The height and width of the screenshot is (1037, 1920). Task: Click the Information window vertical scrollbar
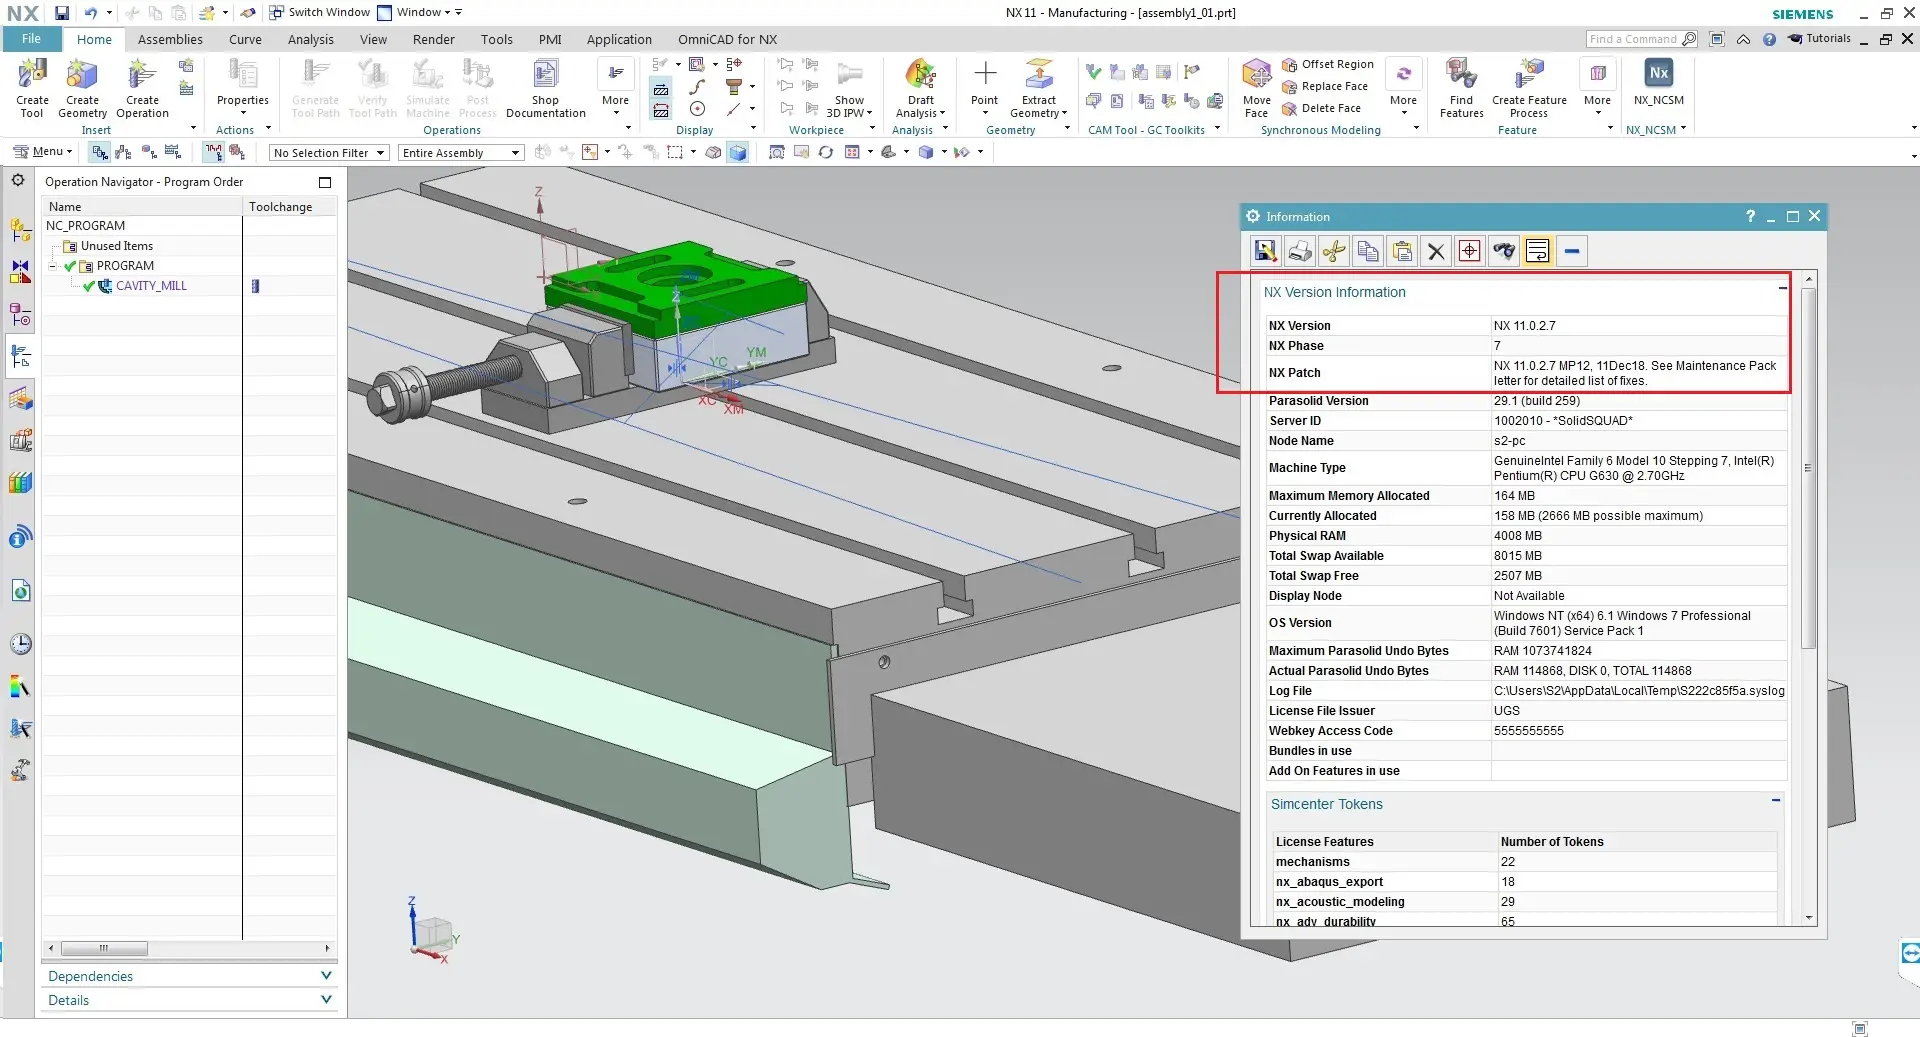1808,470
